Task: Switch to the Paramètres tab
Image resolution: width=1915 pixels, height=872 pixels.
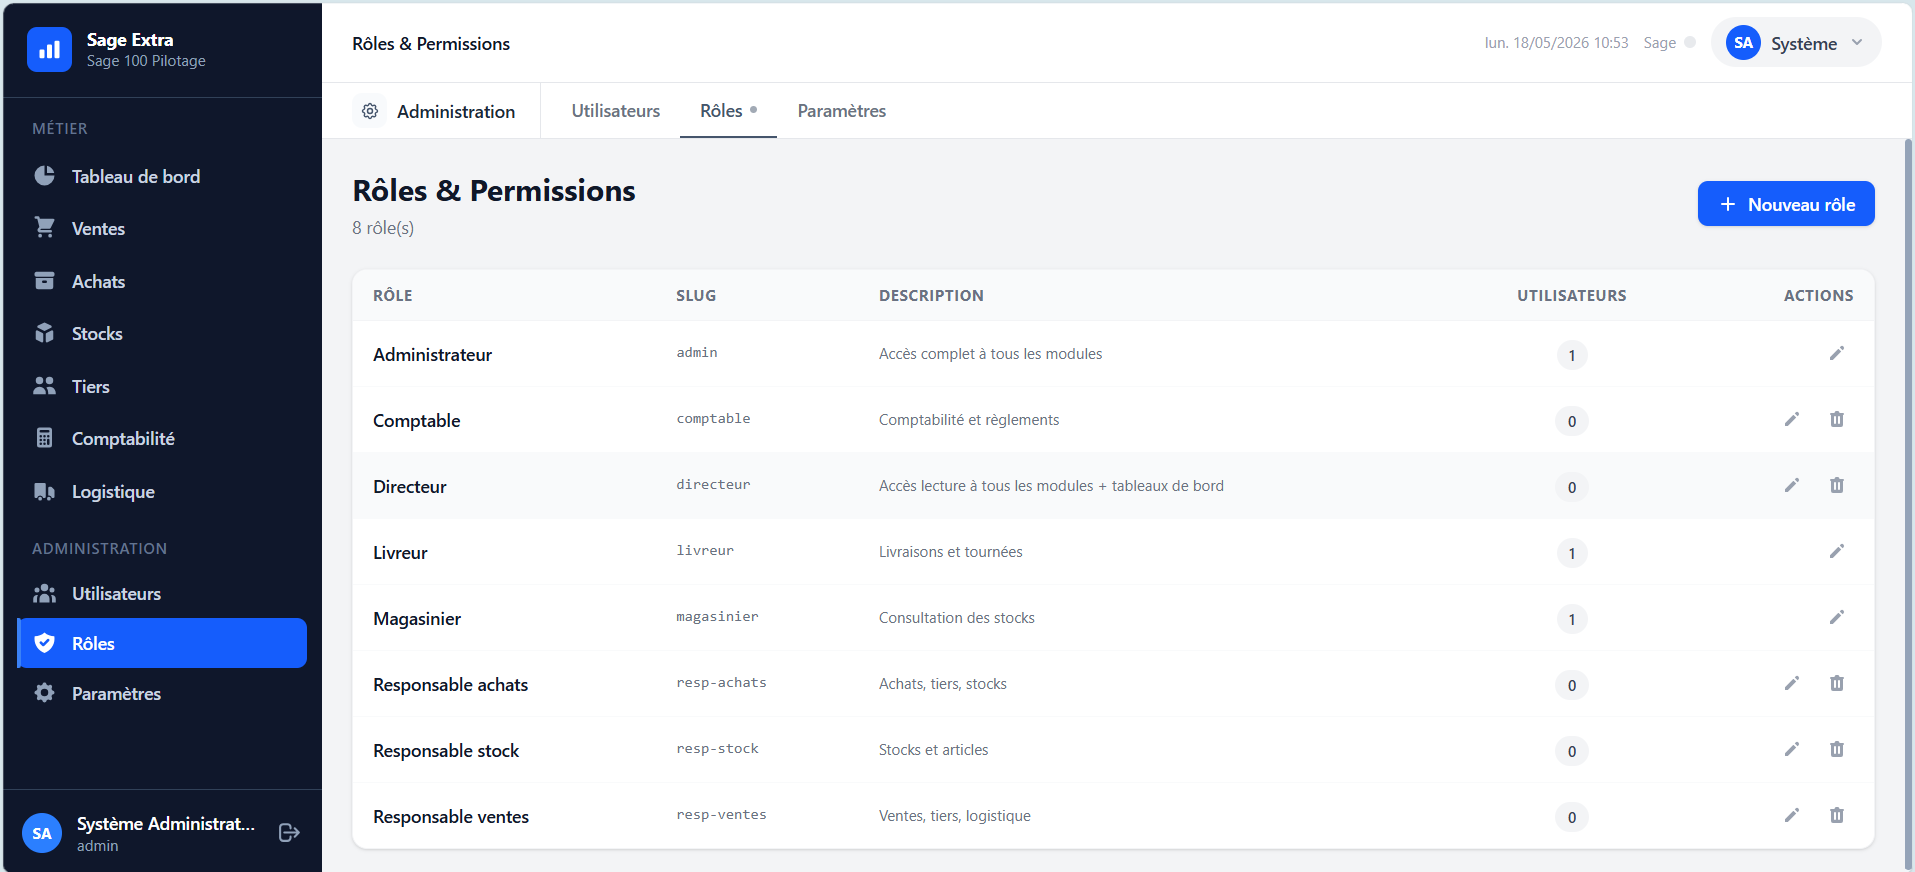Action: coord(842,111)
